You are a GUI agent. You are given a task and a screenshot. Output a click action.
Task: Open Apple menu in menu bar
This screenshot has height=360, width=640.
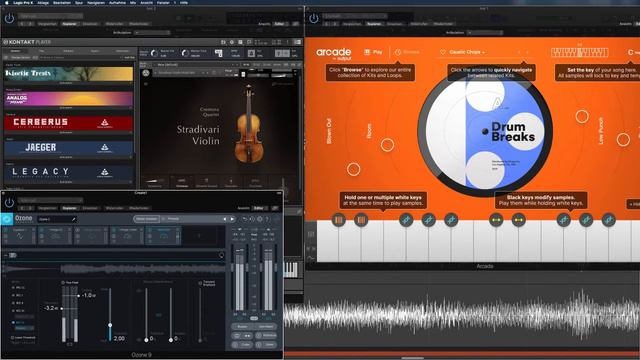[7, 2]
